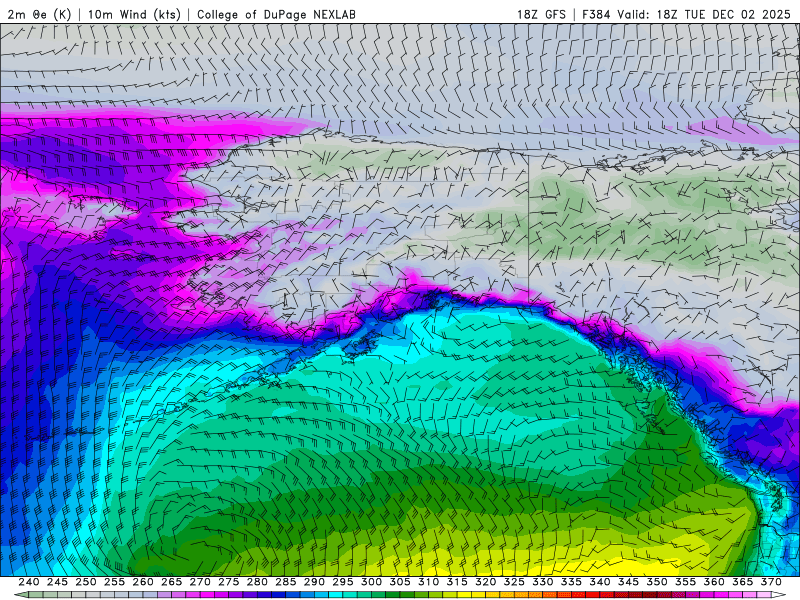Screen dimensions: 800x600
Task: Click the 265 value on the color scale
Action: tap(171, 582)
